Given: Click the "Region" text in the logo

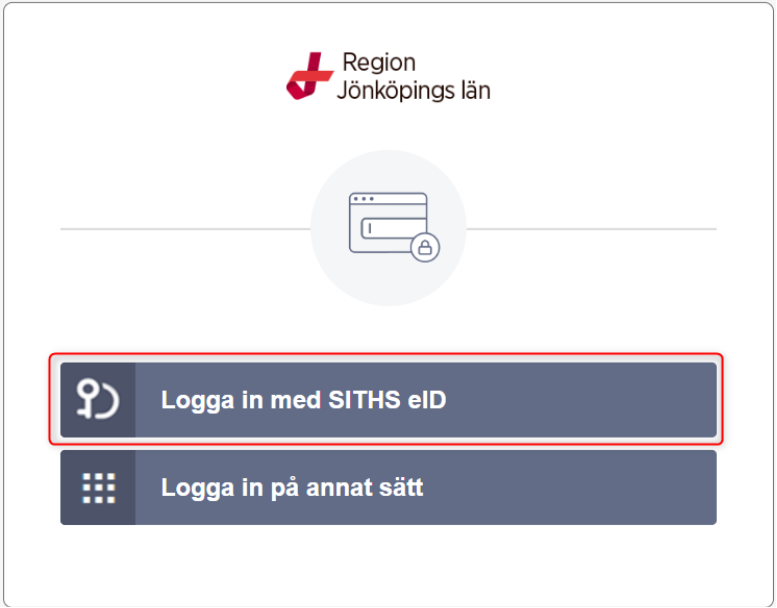Looking at the screenshot, I should pyautogui.click(x=379, y=62).
